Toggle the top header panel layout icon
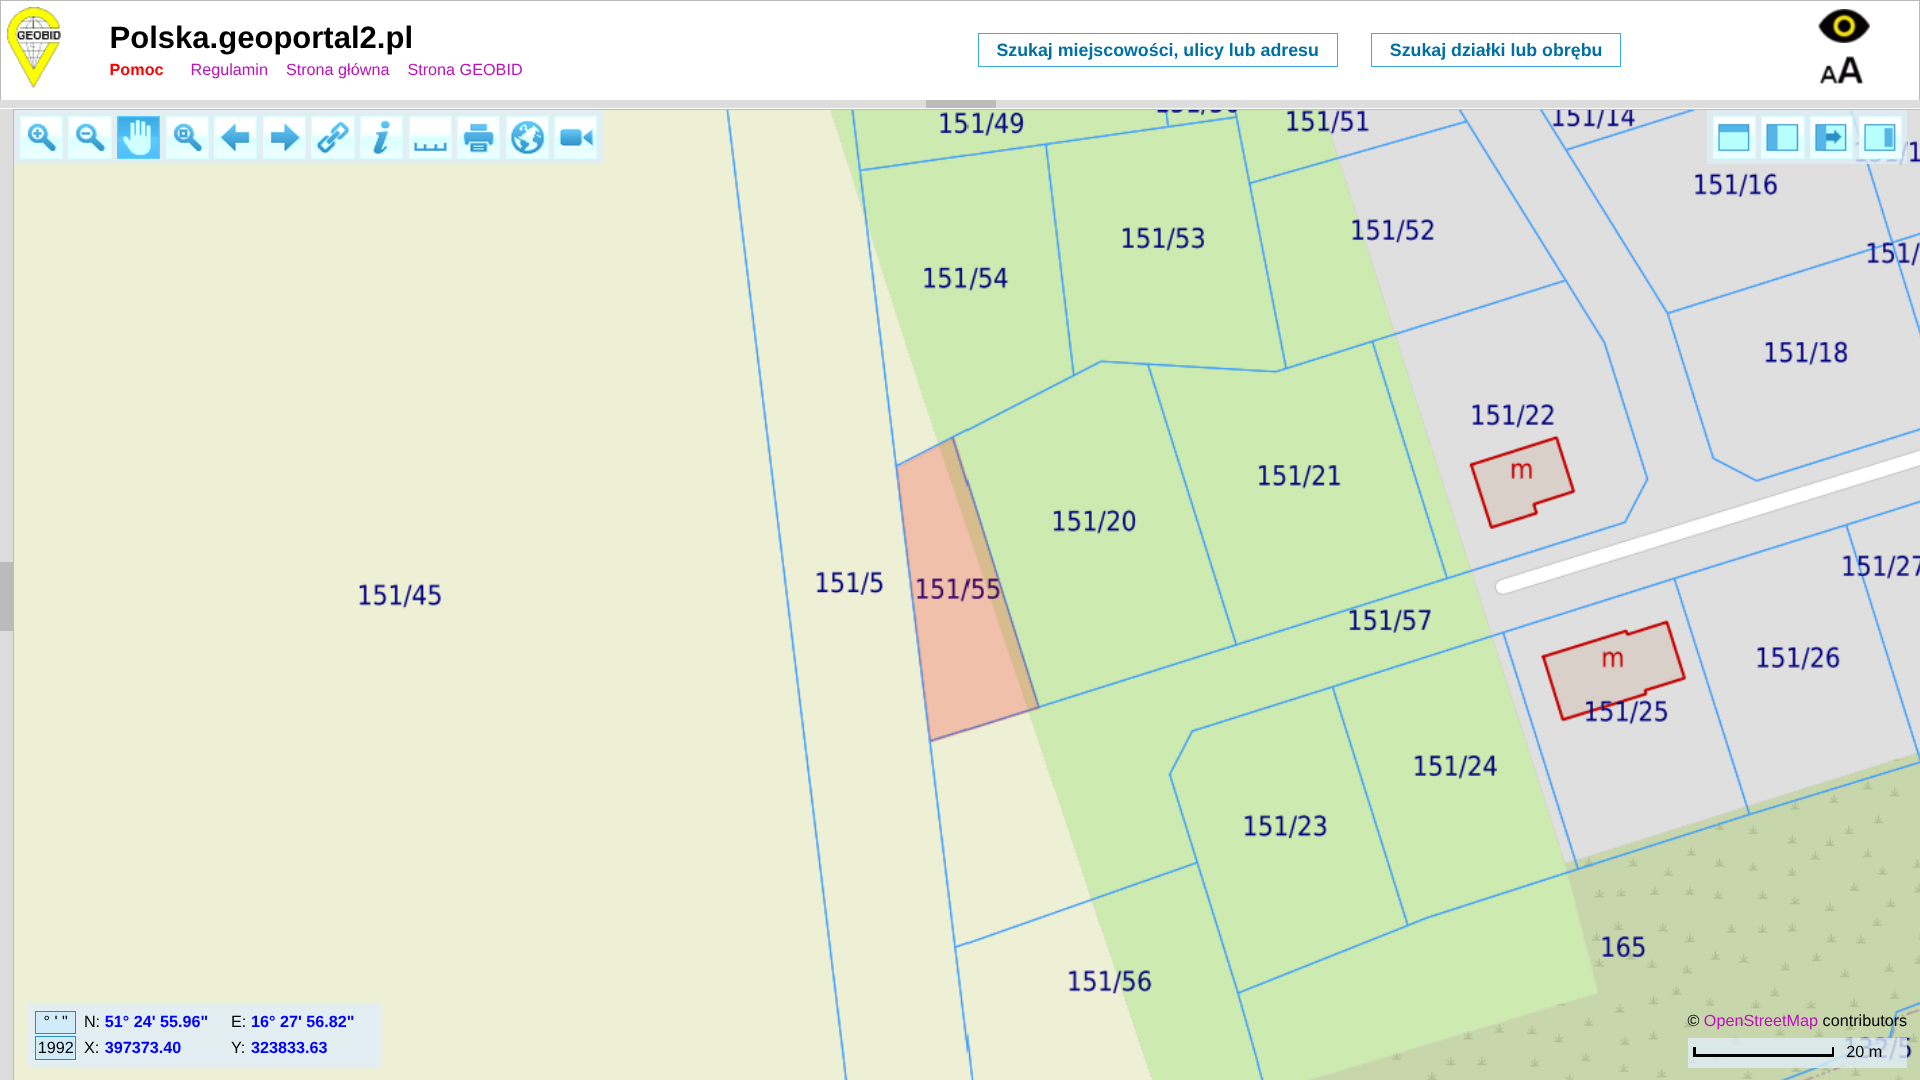The height and width of the screenshot is (1080, 1920). [x=1733, y=138]
